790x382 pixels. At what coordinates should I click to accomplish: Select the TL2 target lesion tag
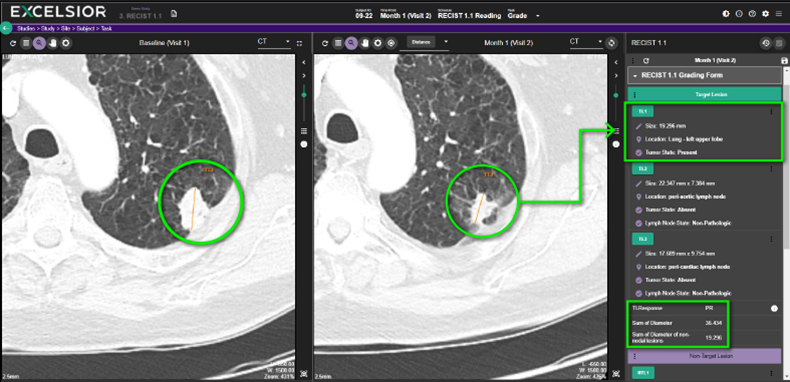[642, 168]
